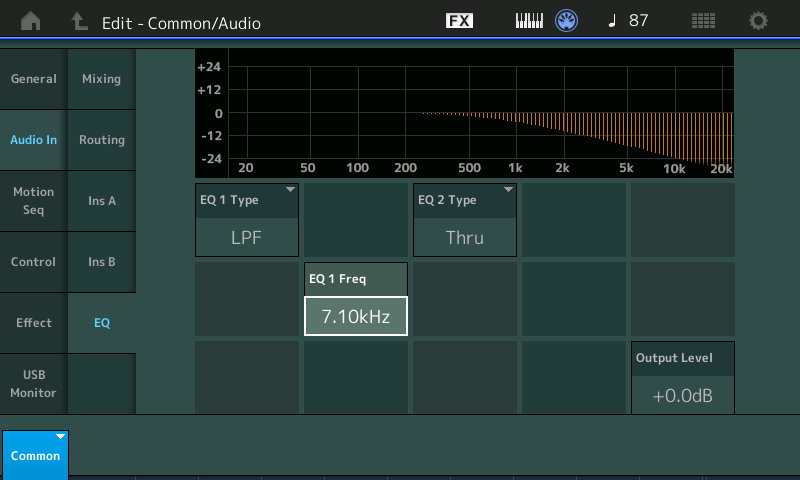Expand the EQ 2 Type dropdown

(465, 219)
